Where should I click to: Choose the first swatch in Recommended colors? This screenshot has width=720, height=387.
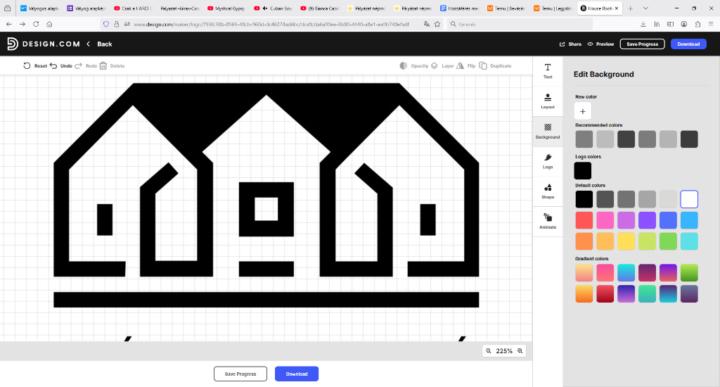[584, 139]
